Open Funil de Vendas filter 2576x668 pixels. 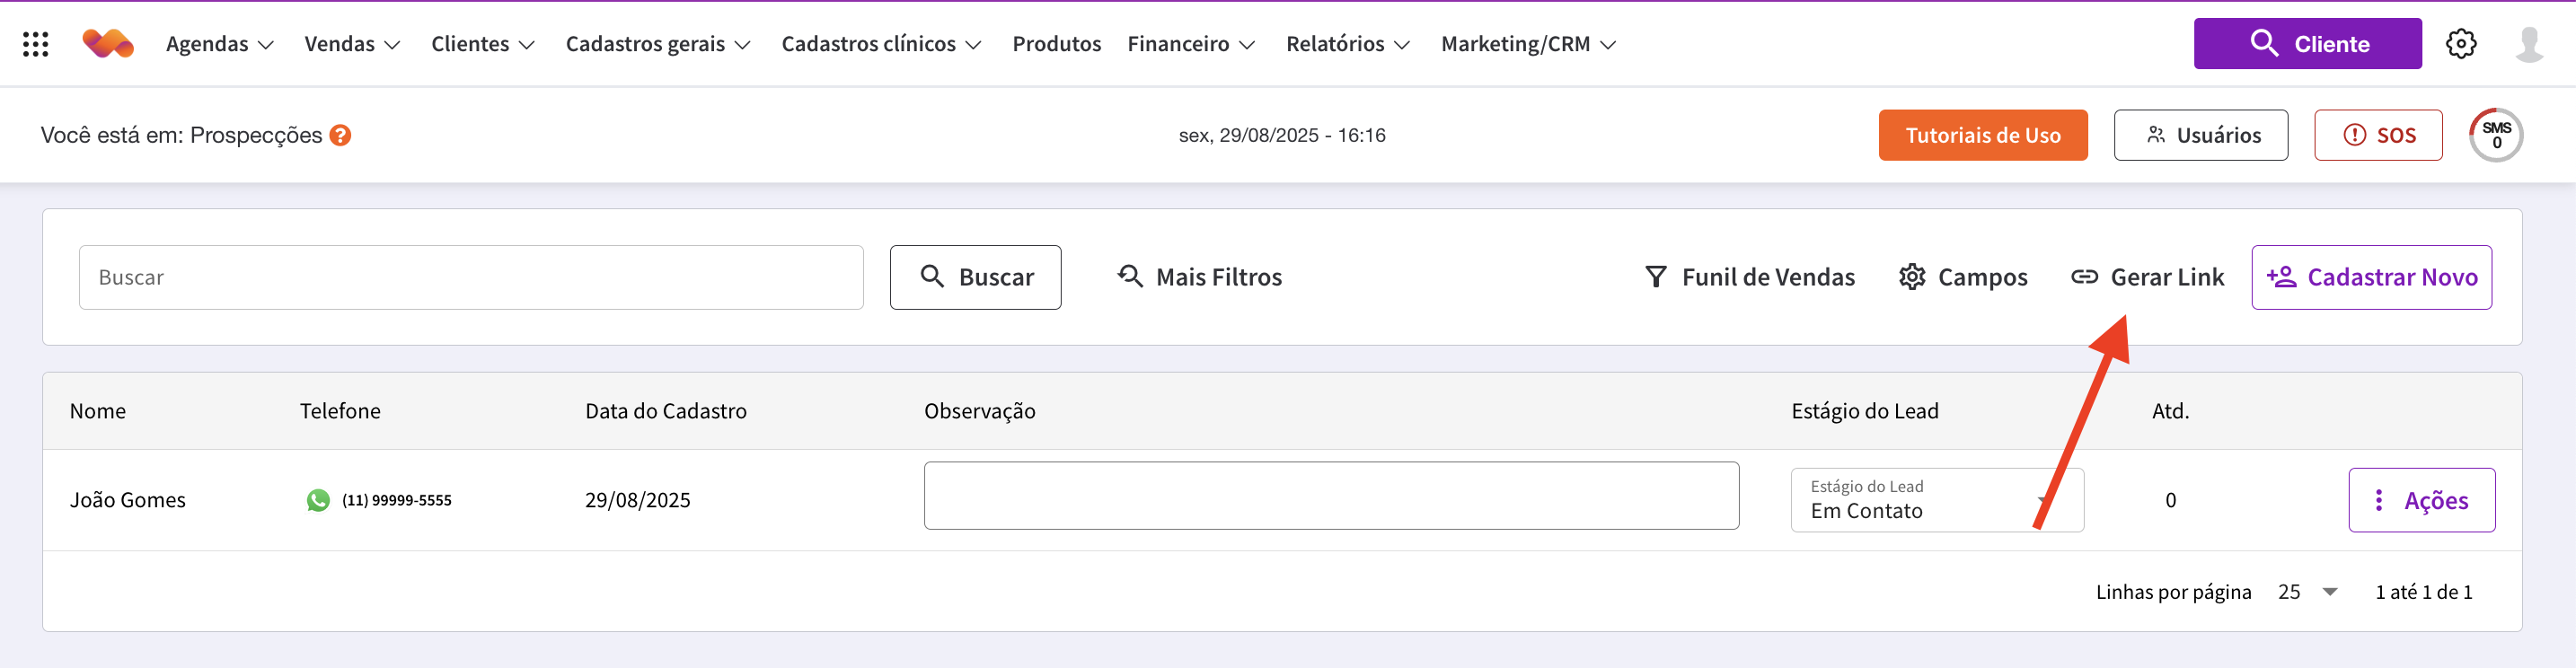1750,277
